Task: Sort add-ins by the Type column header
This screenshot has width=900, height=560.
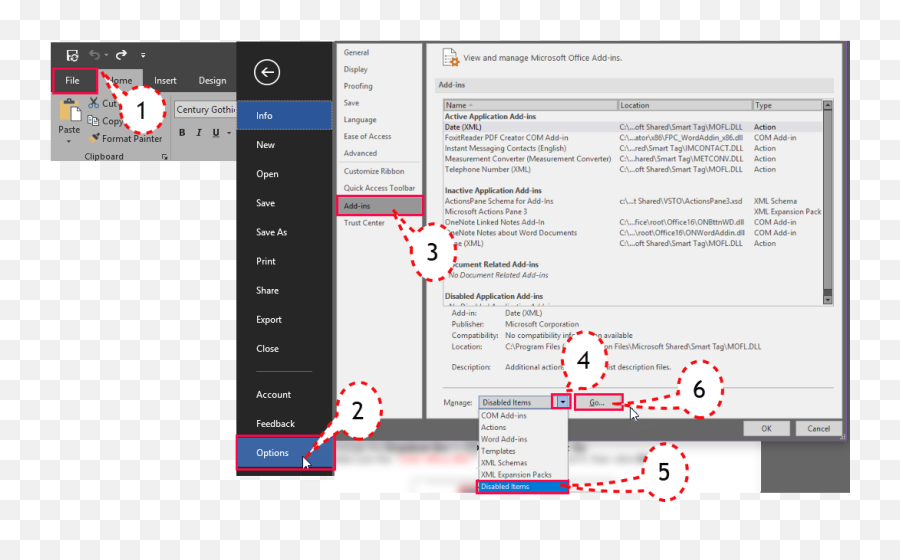Action: pos(787,105)
